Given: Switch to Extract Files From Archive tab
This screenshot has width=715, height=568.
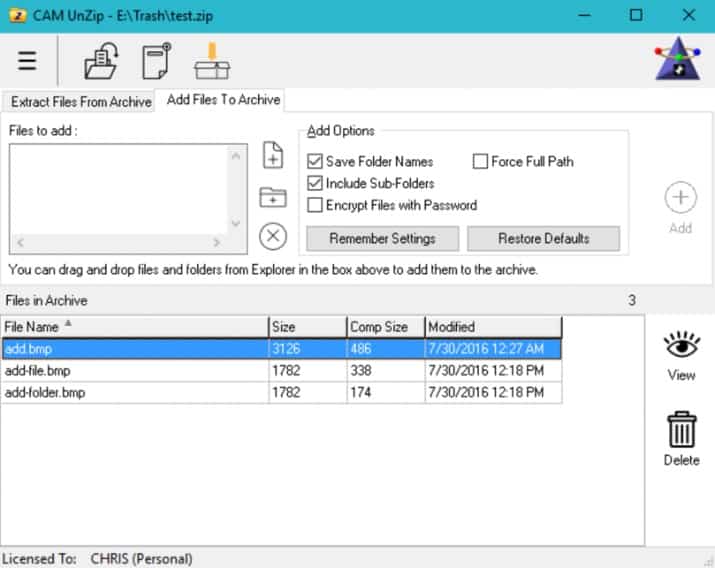Looking at the screenshot, I should (x=80, y=102).
